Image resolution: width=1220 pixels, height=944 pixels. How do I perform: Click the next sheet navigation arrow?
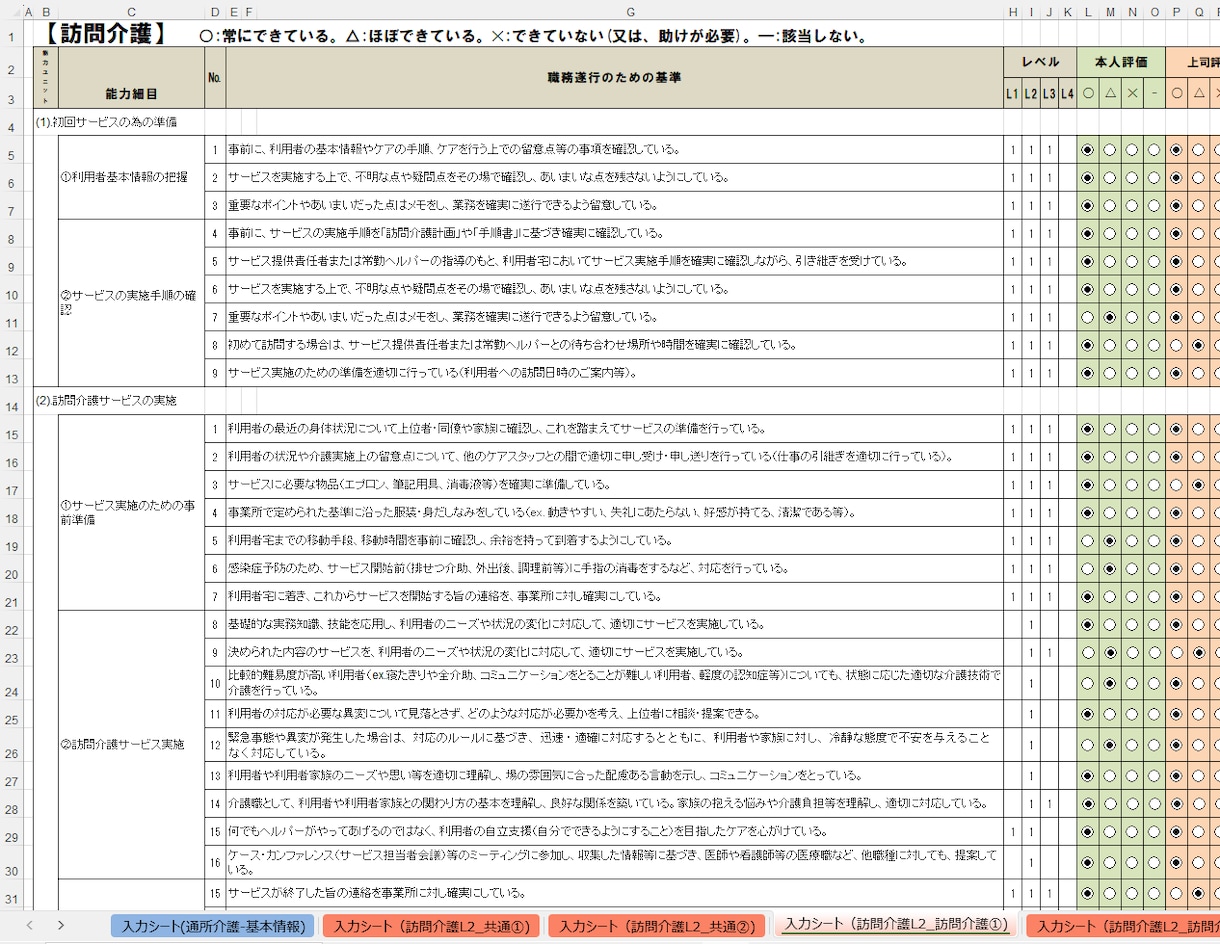[x=61, y=926]
